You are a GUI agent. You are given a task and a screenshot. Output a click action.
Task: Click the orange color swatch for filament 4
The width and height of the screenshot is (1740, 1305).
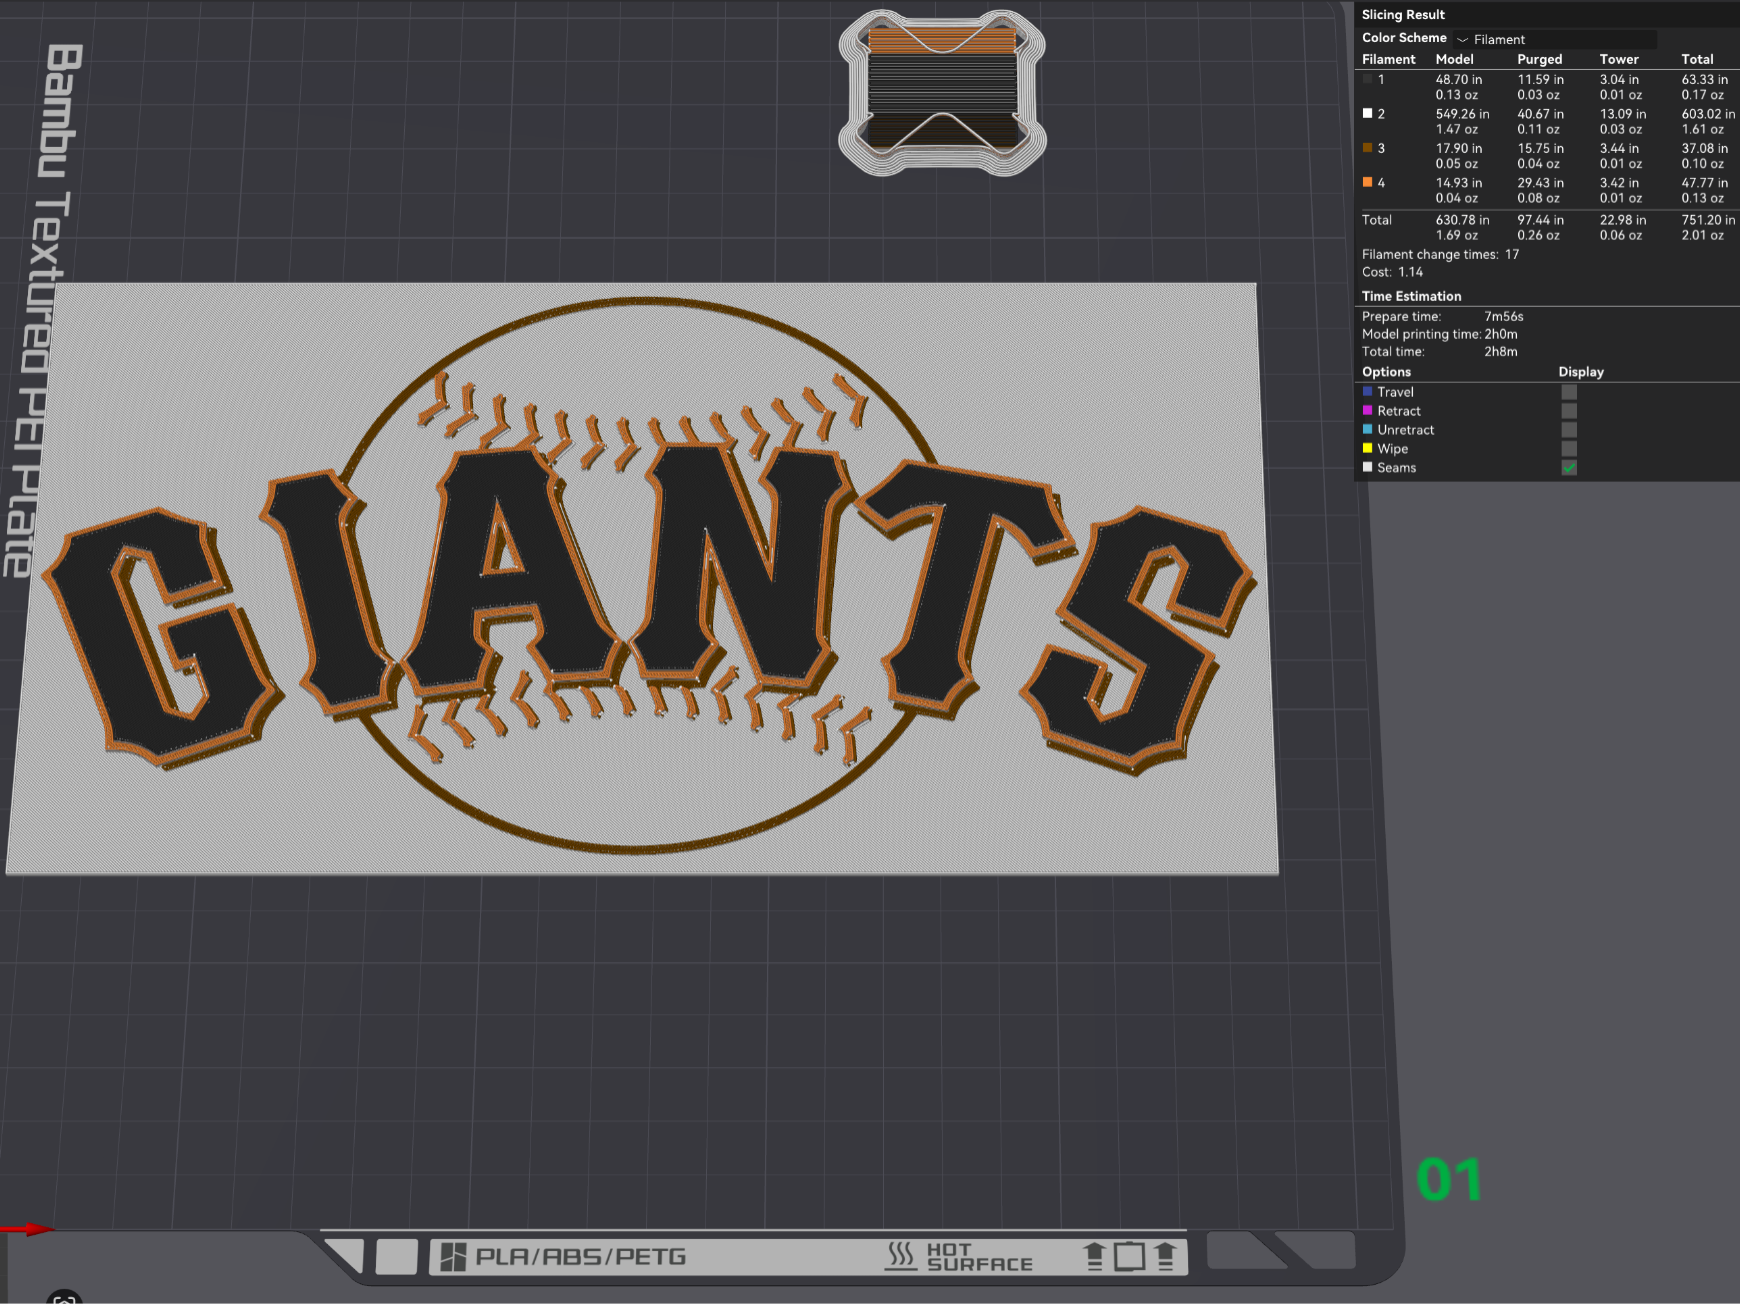coord(1367,183)
